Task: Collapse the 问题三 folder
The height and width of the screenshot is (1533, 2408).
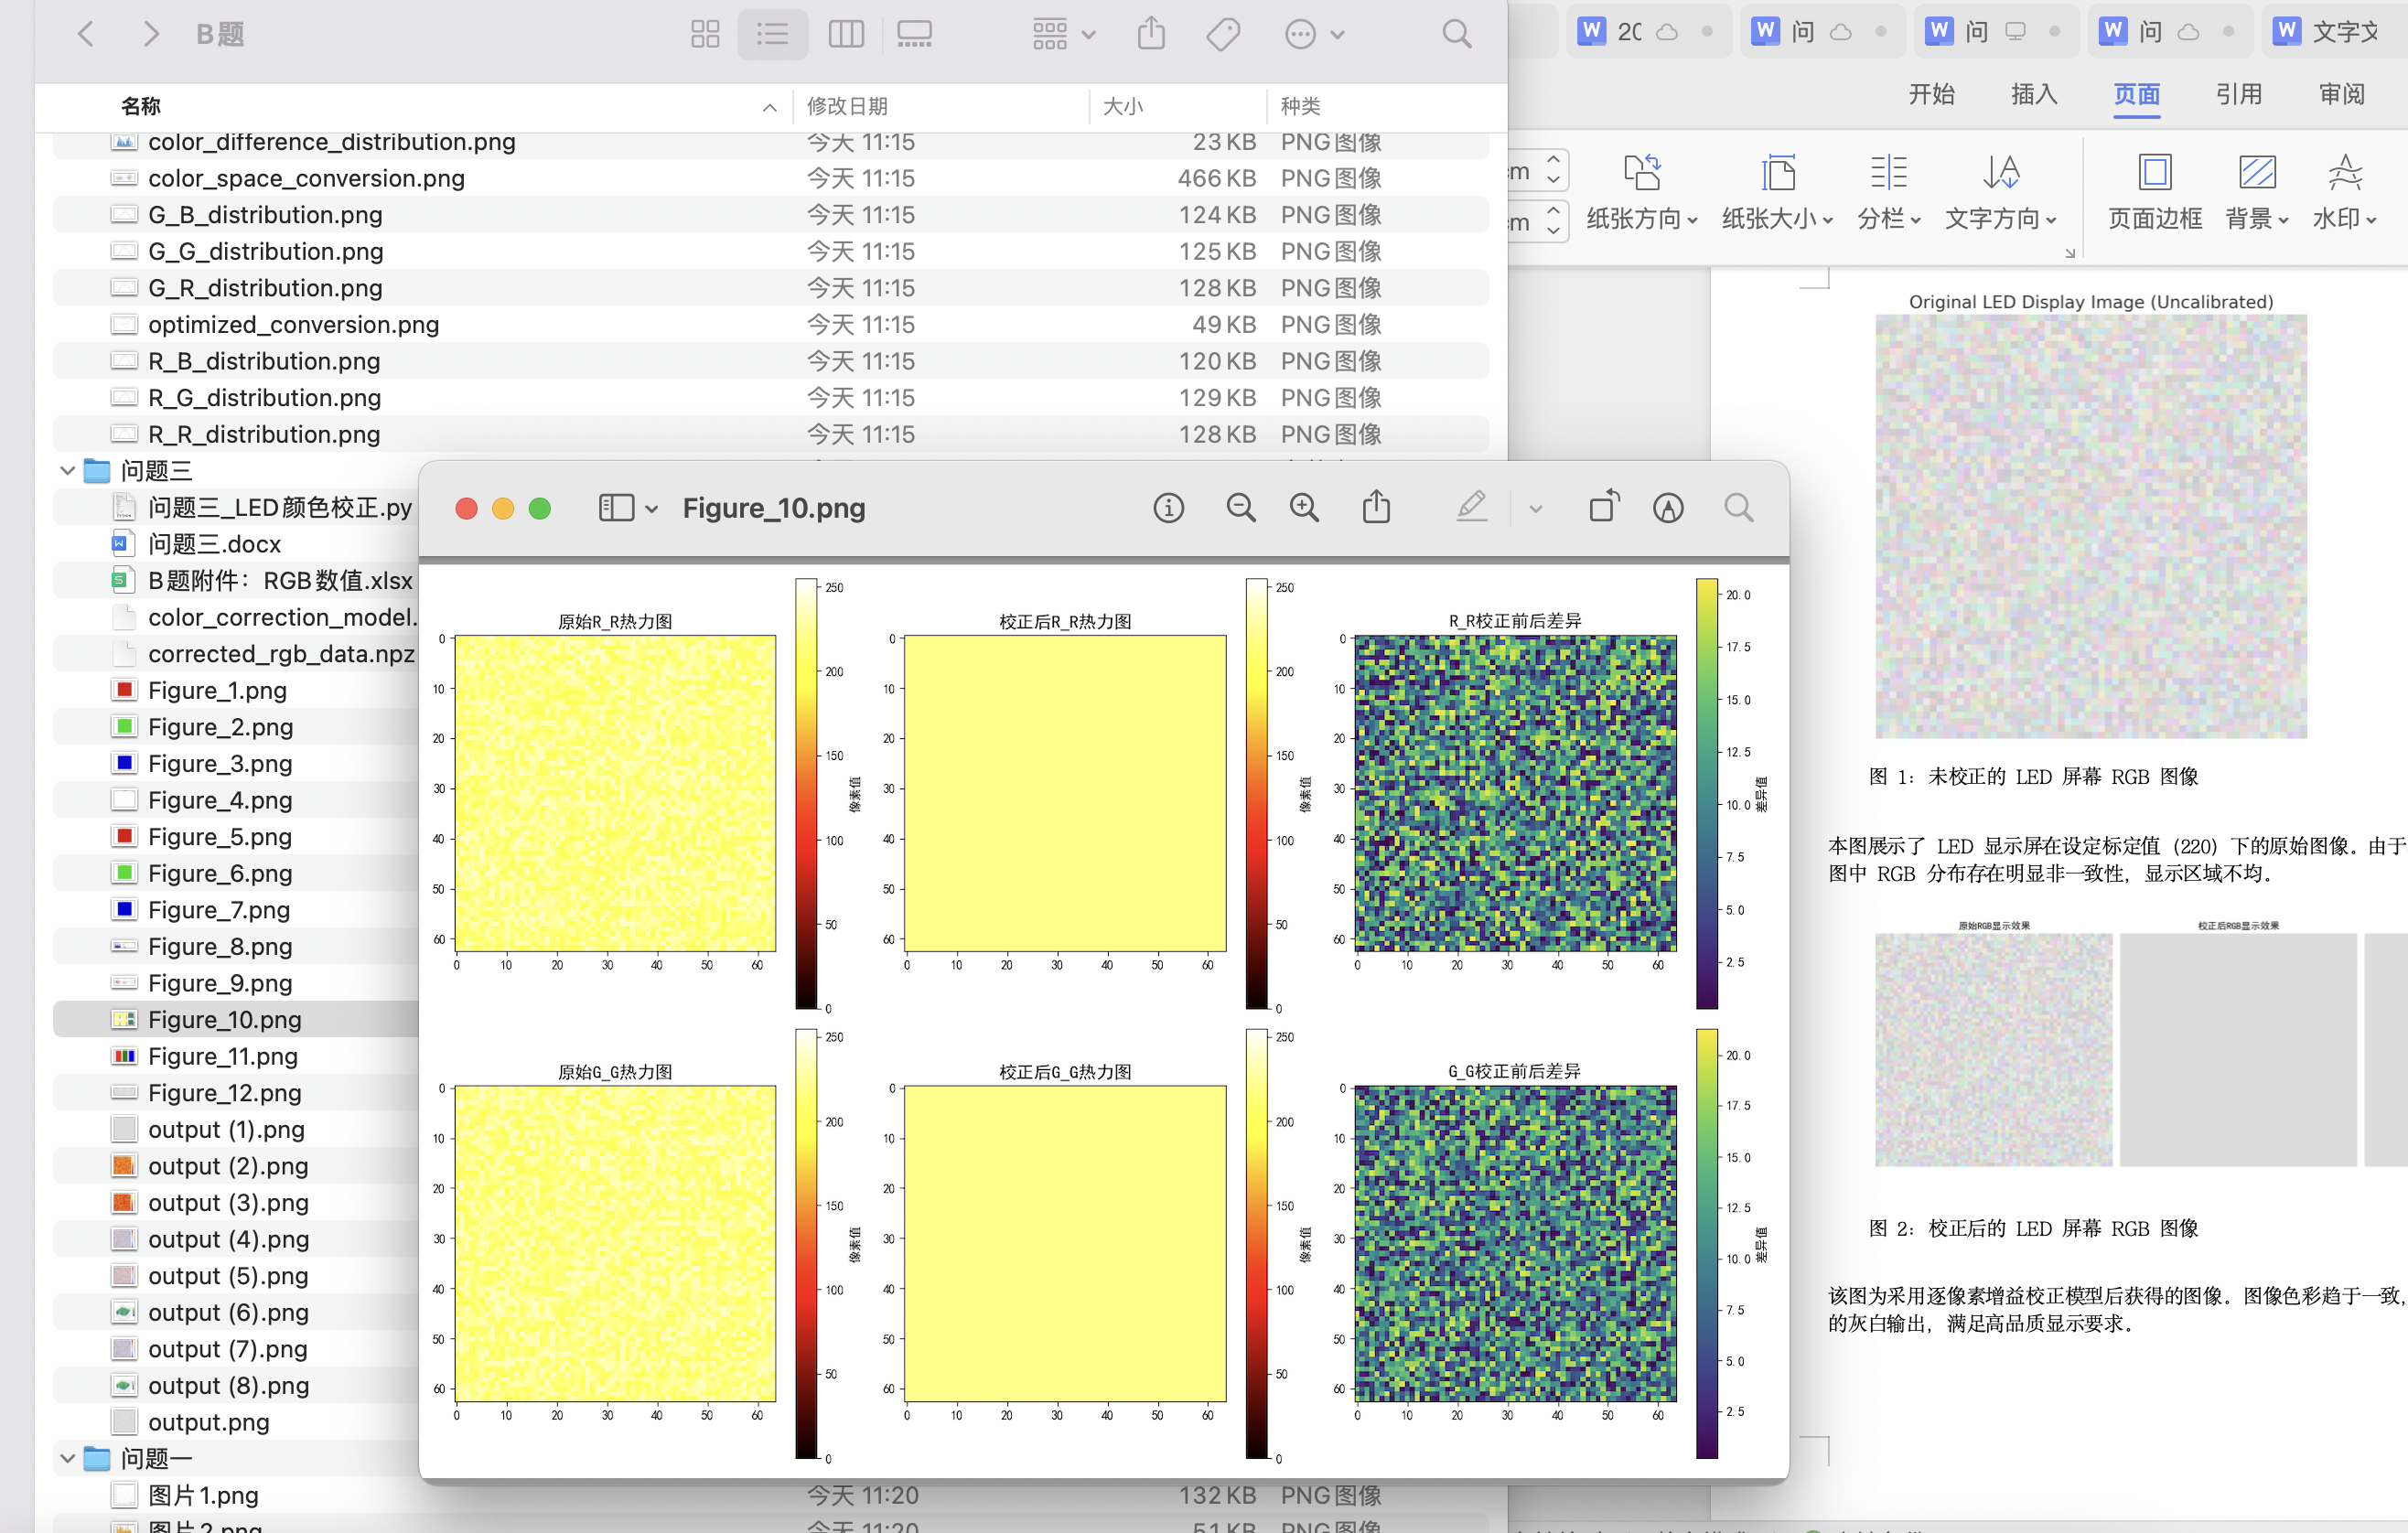Action: (x=67, y=471)
